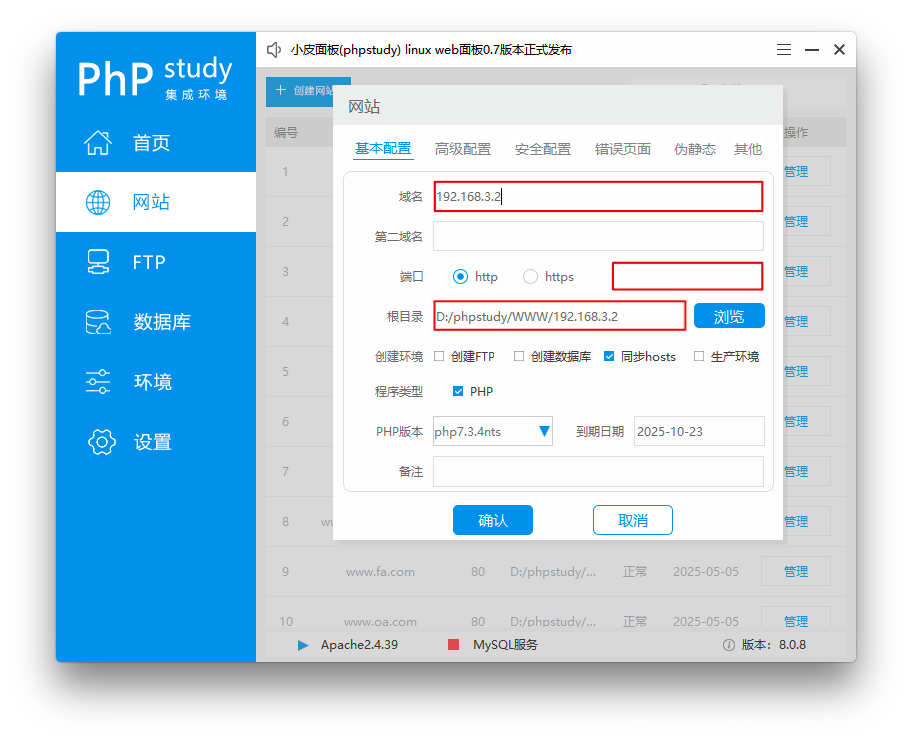
Task: Close the phpstudy window
Action: click(839, 50)
